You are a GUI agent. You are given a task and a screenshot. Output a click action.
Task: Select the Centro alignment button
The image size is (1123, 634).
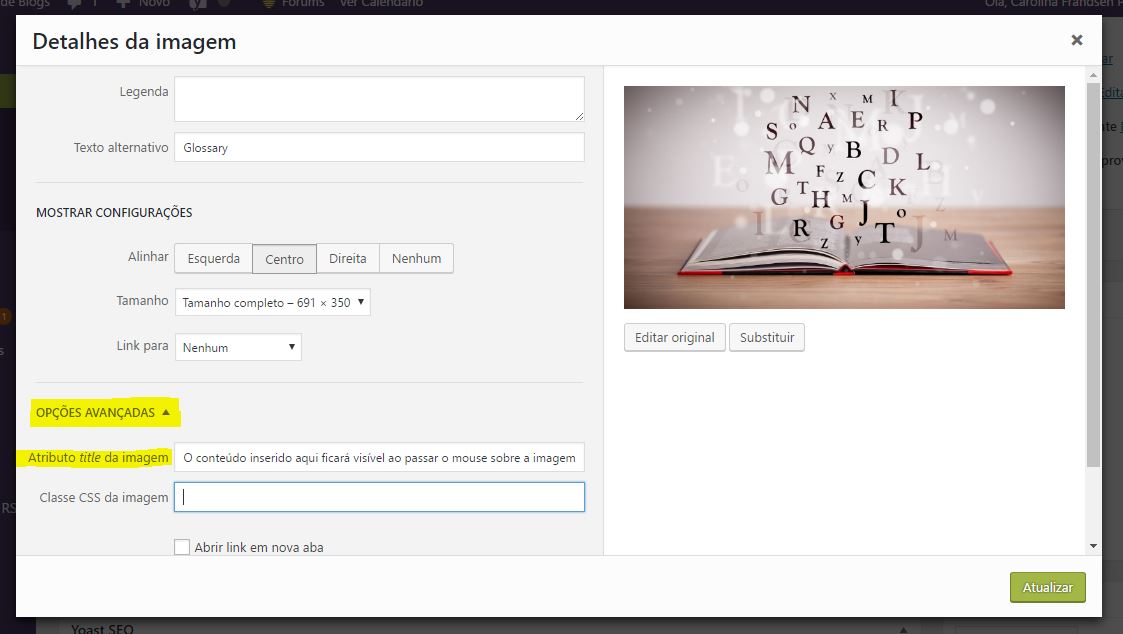pos(284,259)
